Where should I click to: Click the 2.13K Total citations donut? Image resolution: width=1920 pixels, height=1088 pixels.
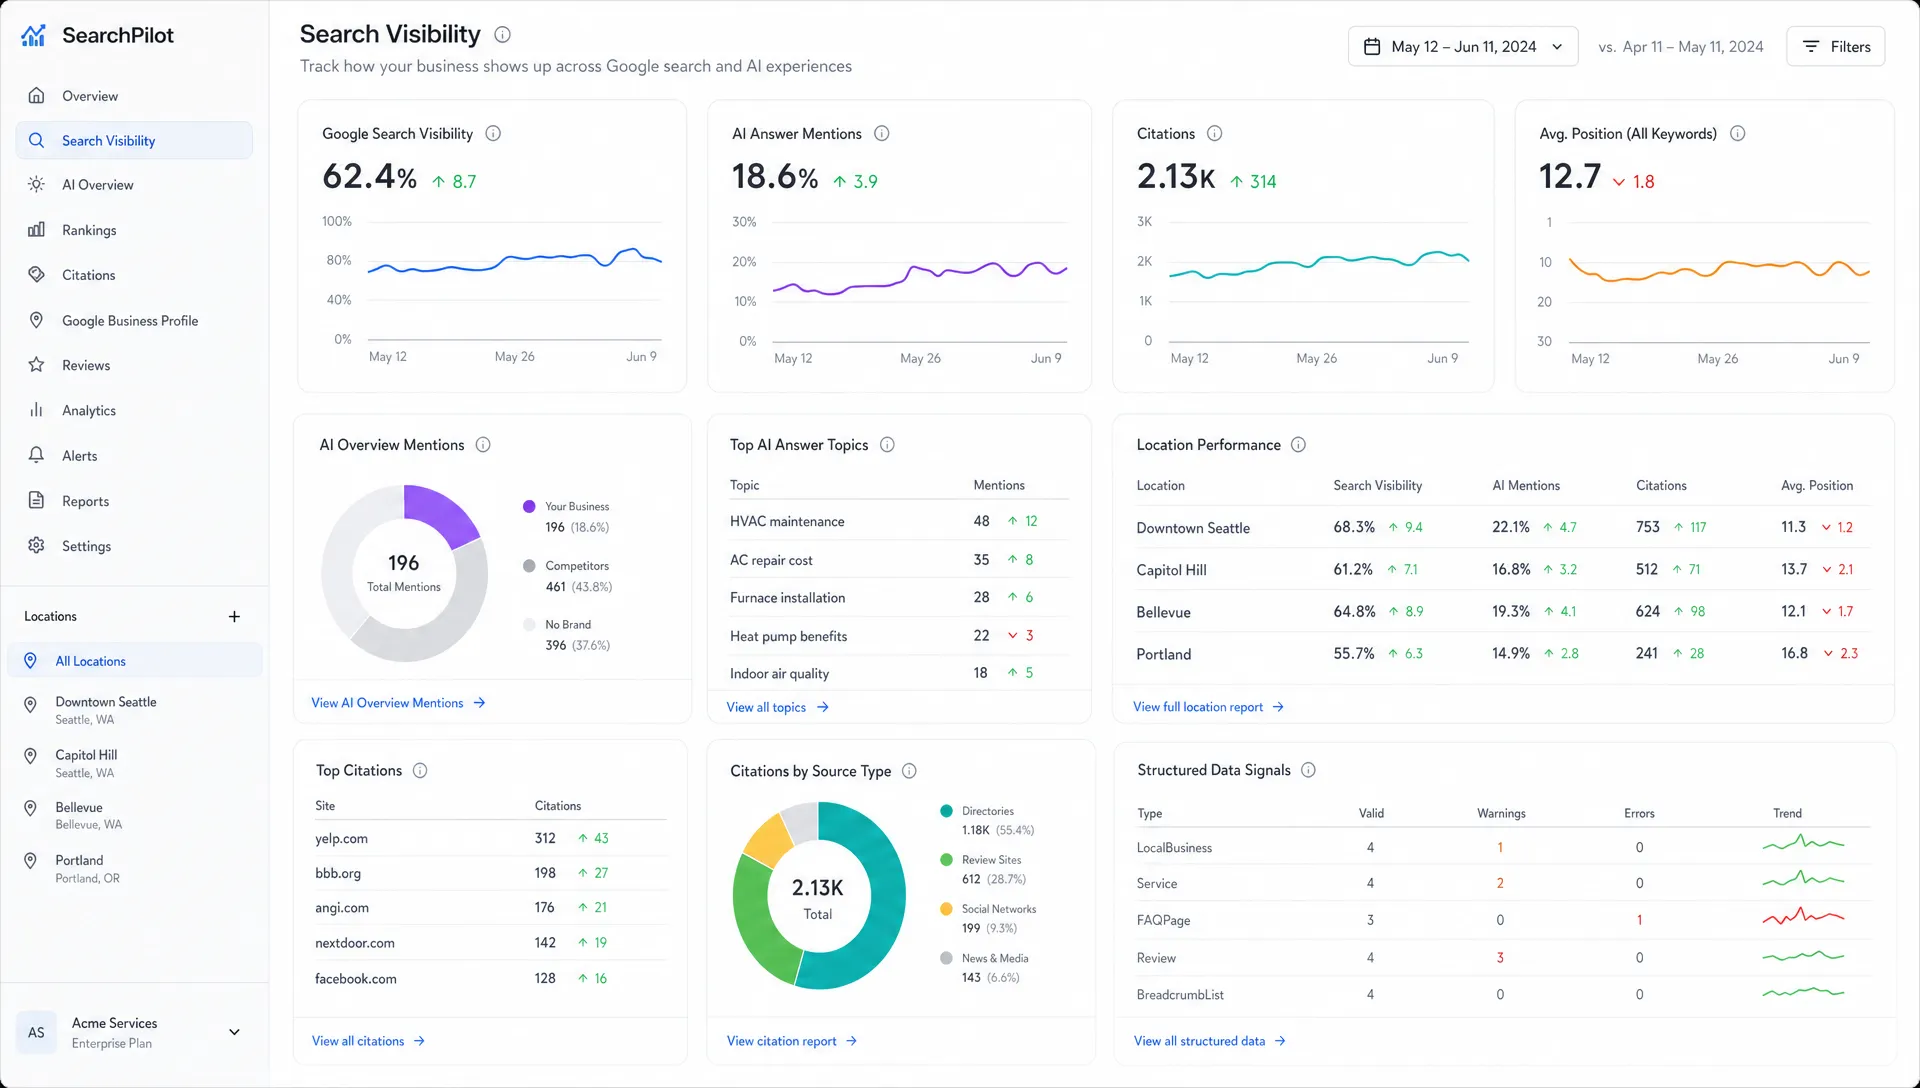point(818,897)
